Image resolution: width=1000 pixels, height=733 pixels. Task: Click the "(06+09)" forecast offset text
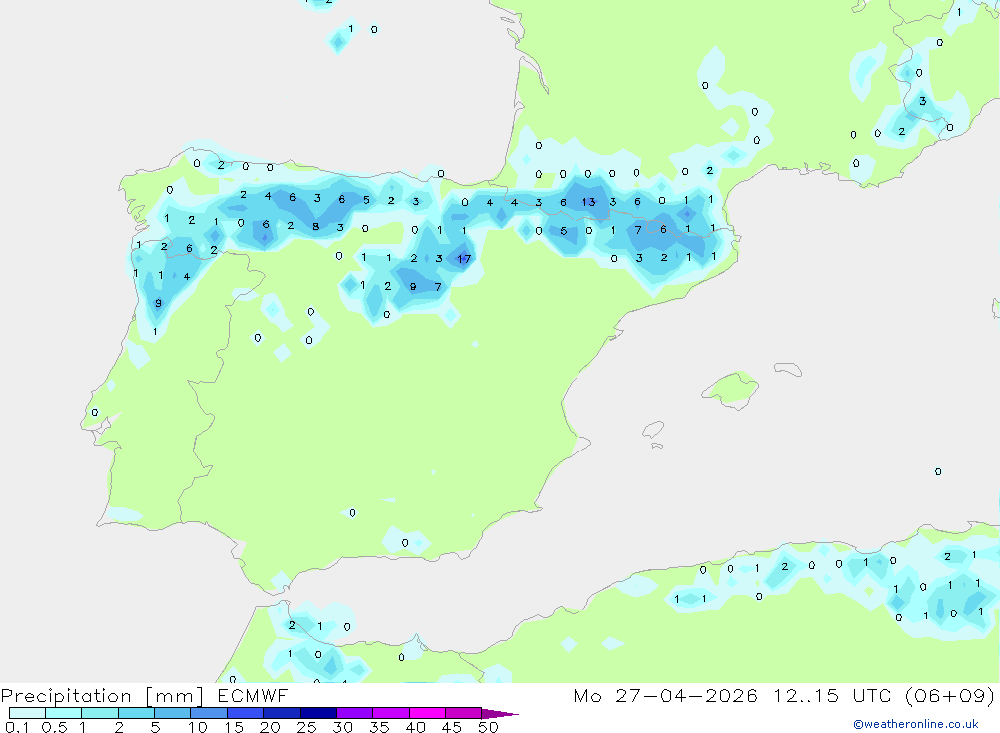click(x=950, y=695)
